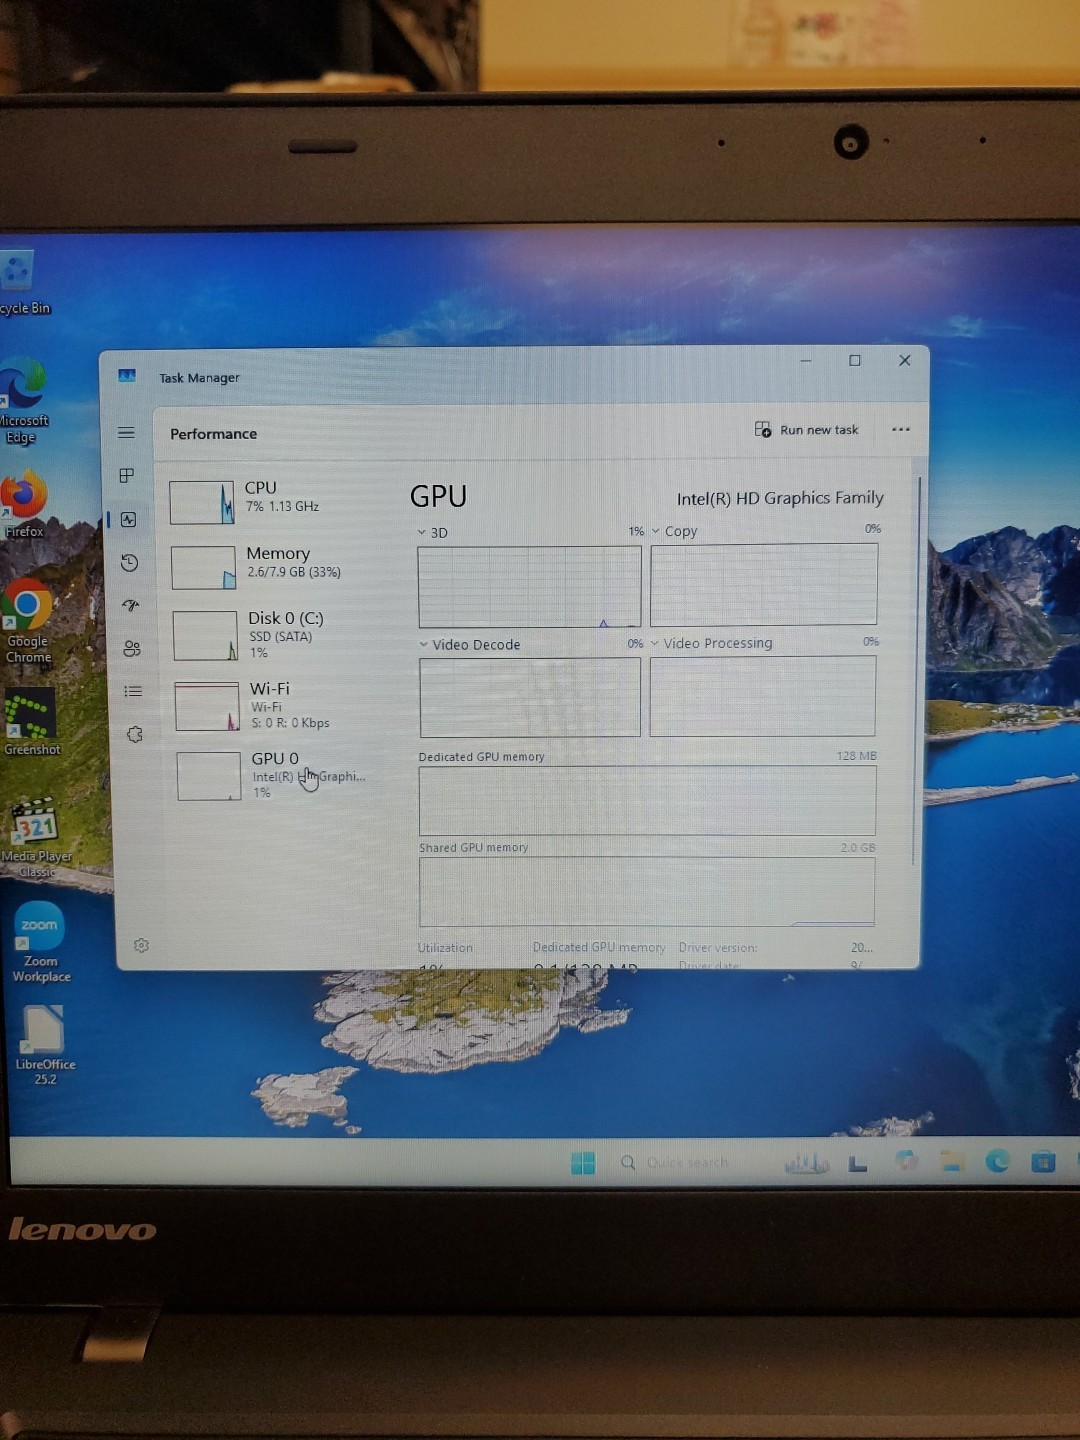Open the Task Manager navigation hamburger menu
Viewport: 1080px width, 1440px height.
point(126,433)
